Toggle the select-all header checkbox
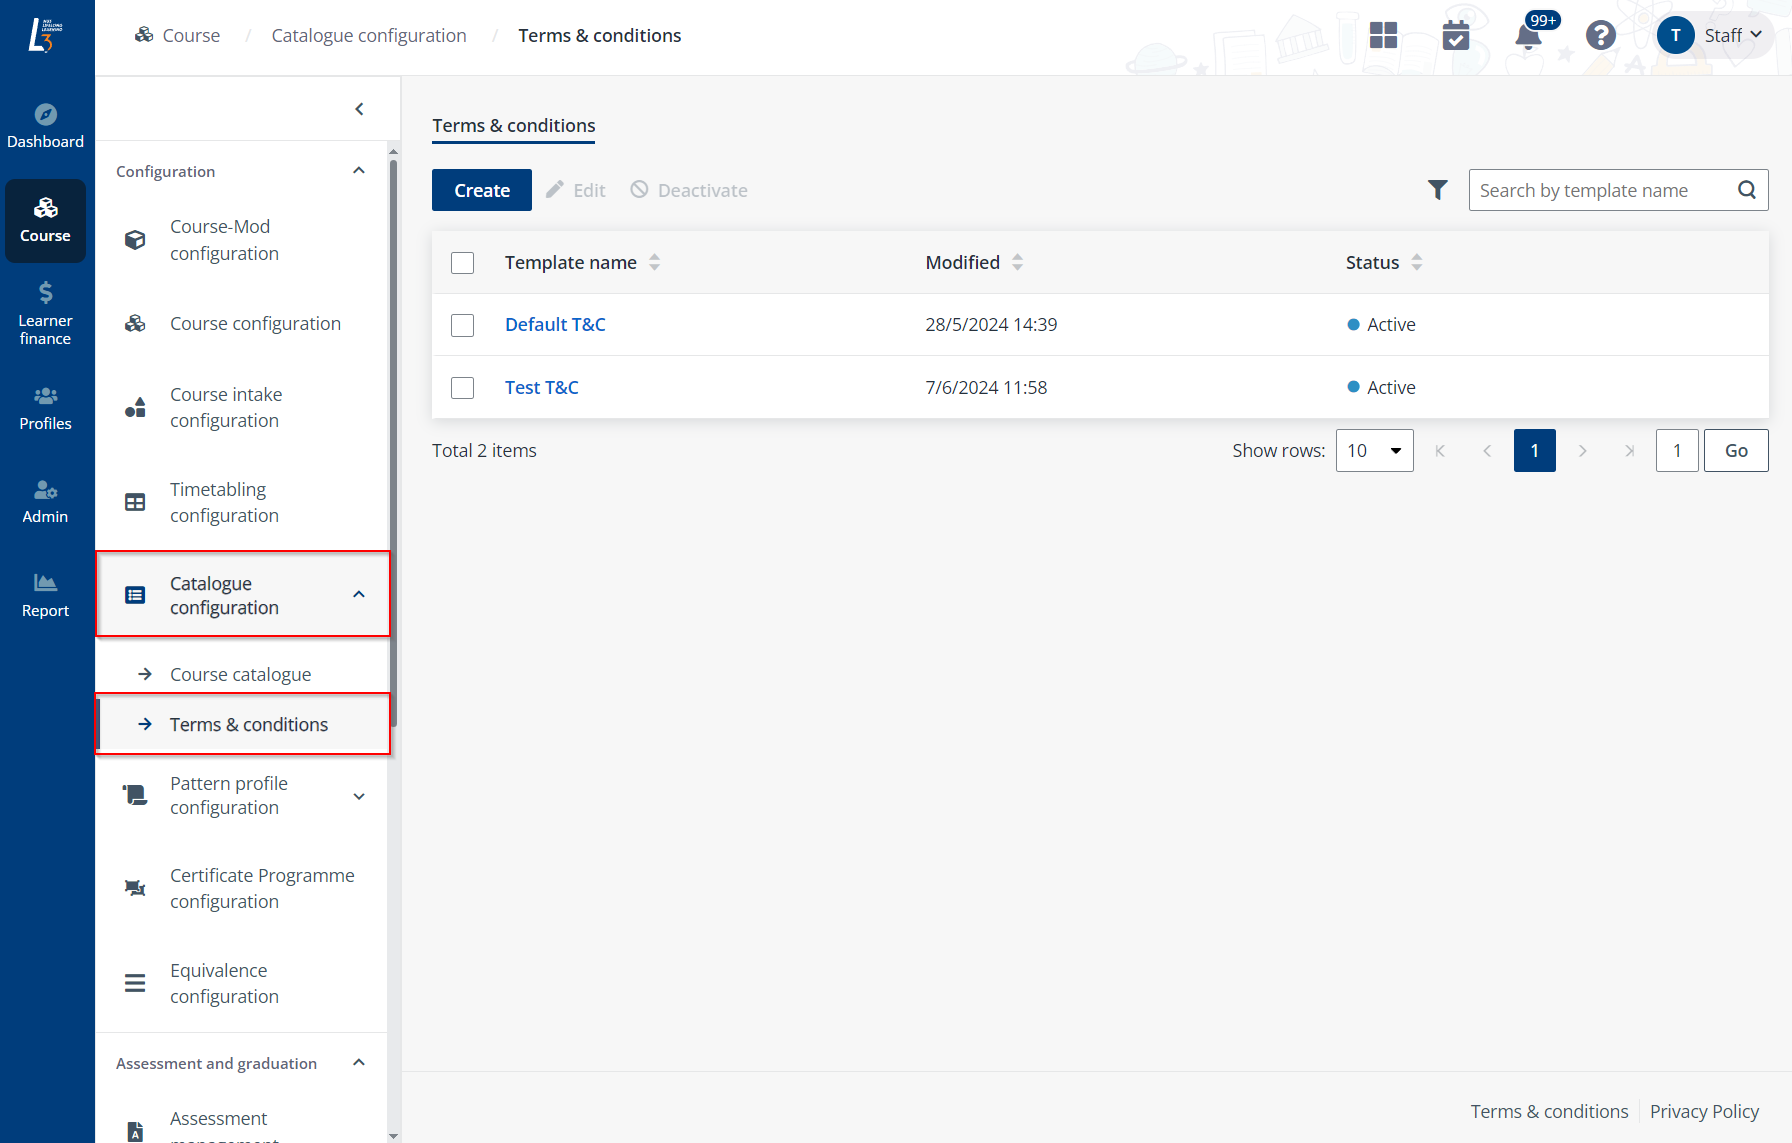 462,263
